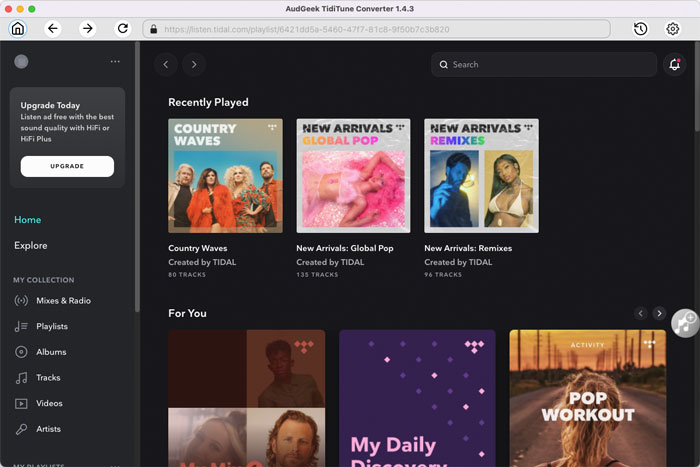The height and width of the screenshot is (467, 700).
Task: Click the TIDAL page forward chevron
Action: pyautogui.click(x=194, y=64)
